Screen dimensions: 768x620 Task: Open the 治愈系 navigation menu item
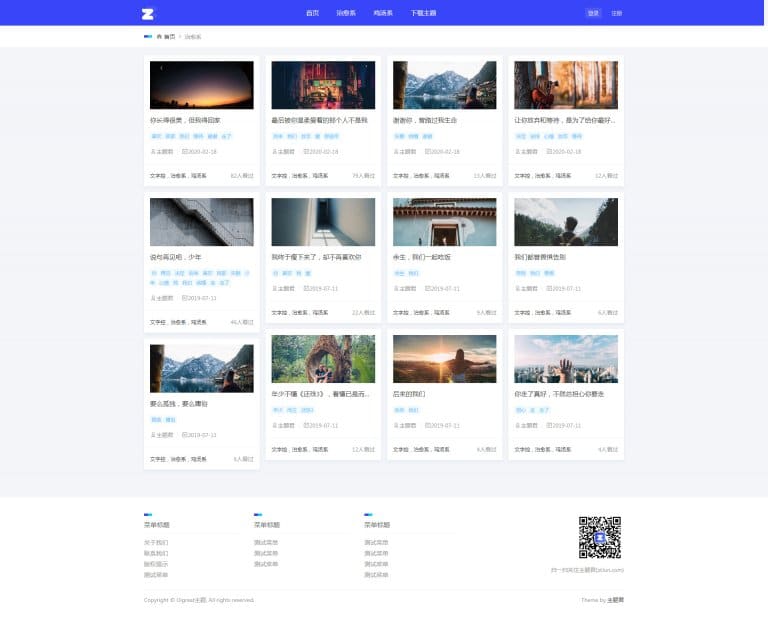tap(345, 13)
